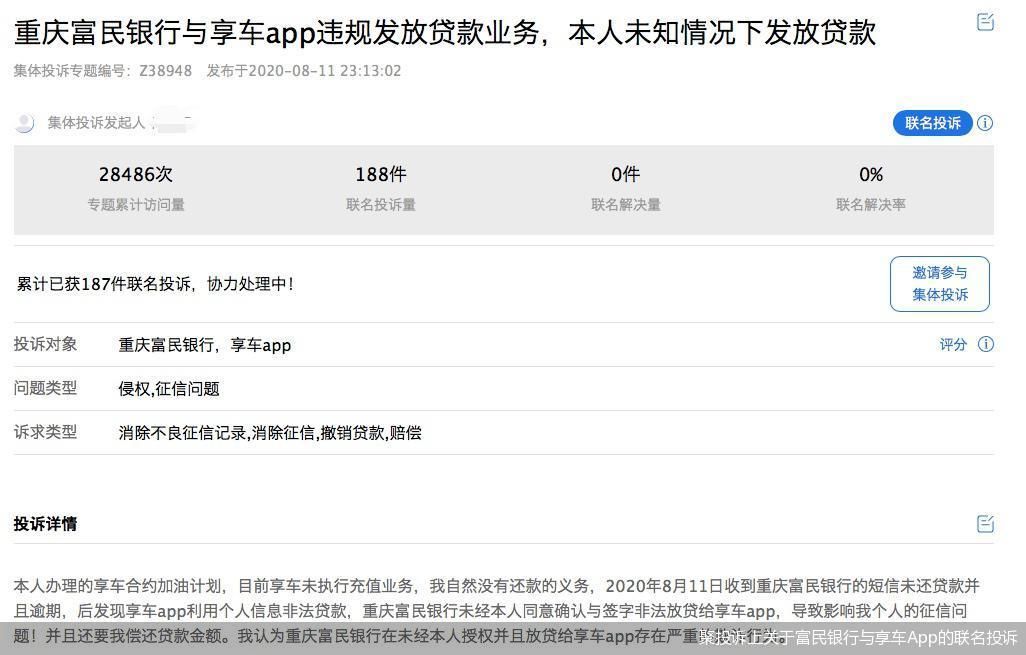Open the 评分 link
The image size is (1026, 655).
pyautogui.click(x=953, y=345)
